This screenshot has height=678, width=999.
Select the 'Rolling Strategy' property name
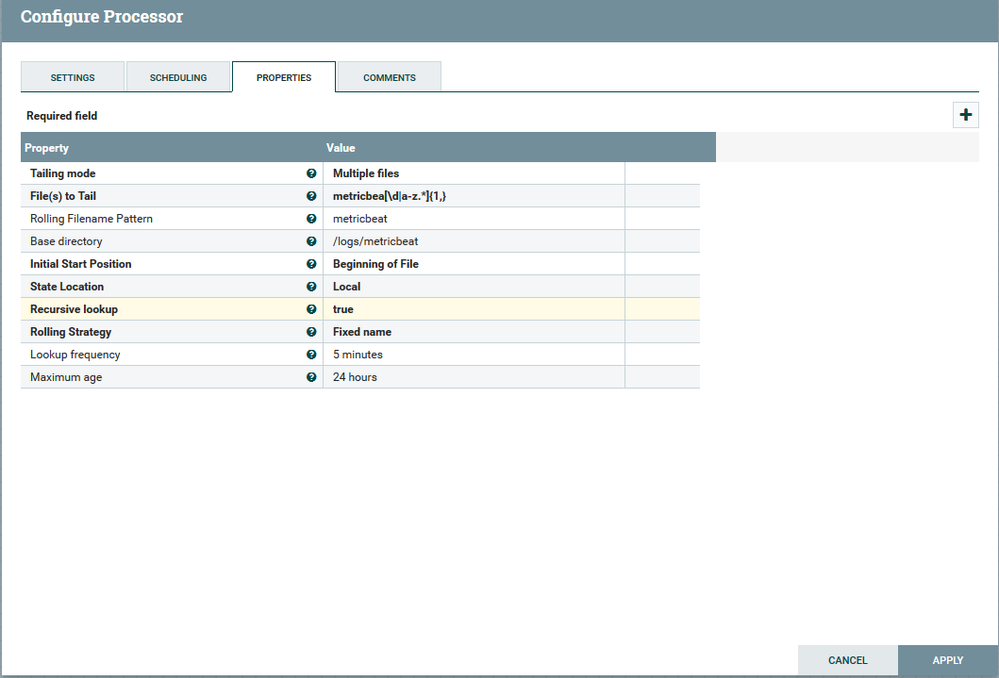coord(71,331)
